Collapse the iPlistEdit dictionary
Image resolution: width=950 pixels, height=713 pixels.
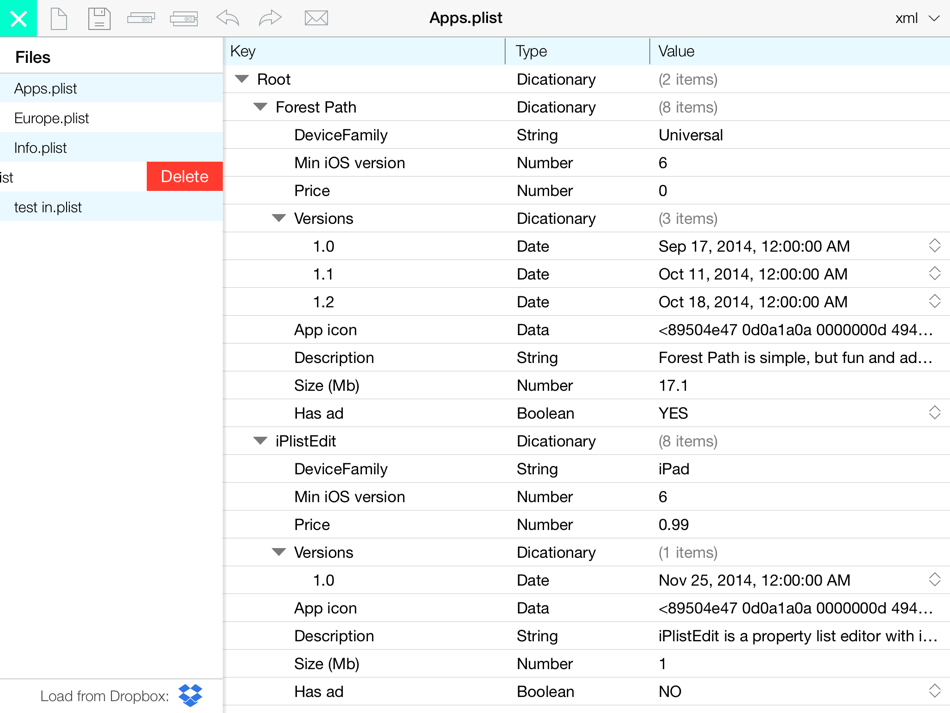(260, 441)
